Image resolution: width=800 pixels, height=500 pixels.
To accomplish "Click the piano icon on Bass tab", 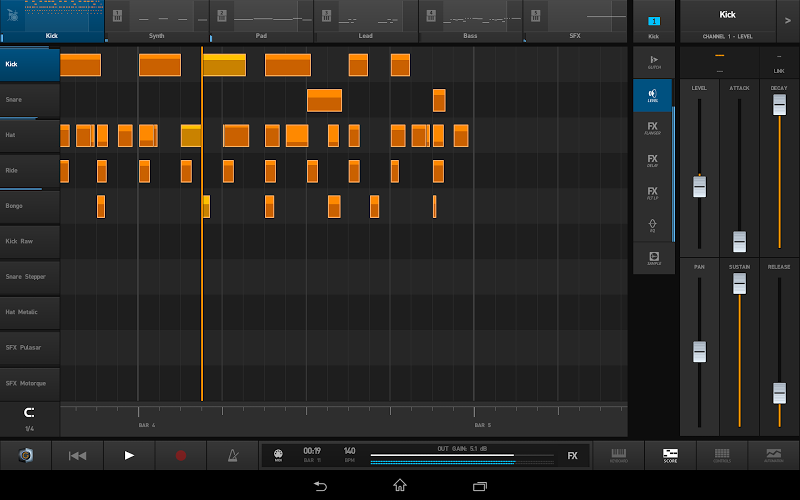I will point(431,16).
